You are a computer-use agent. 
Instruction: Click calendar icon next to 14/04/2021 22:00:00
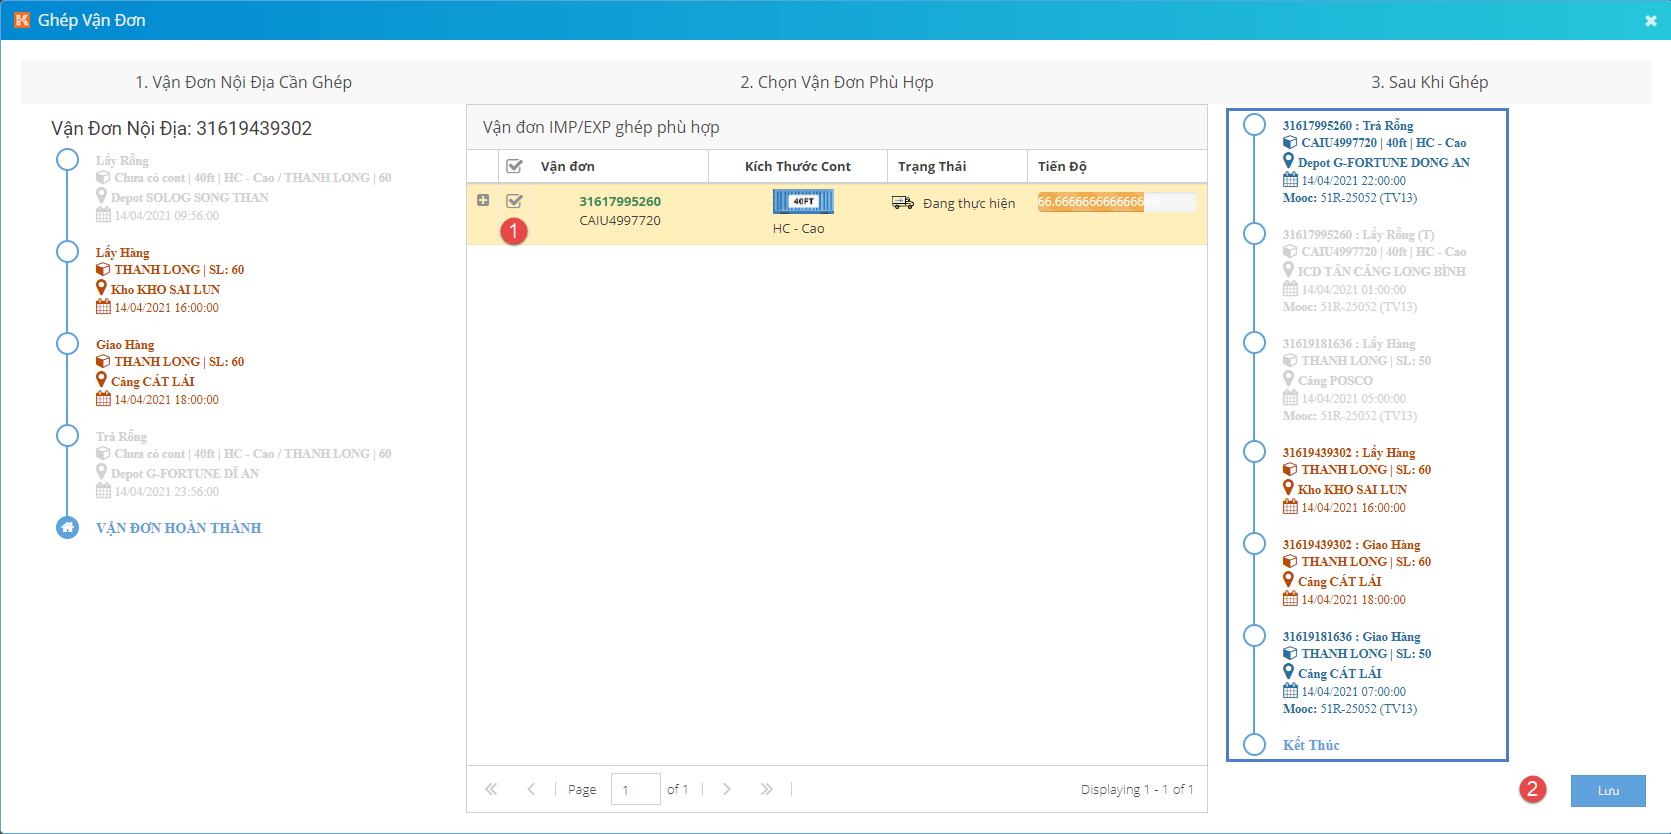1290,180
